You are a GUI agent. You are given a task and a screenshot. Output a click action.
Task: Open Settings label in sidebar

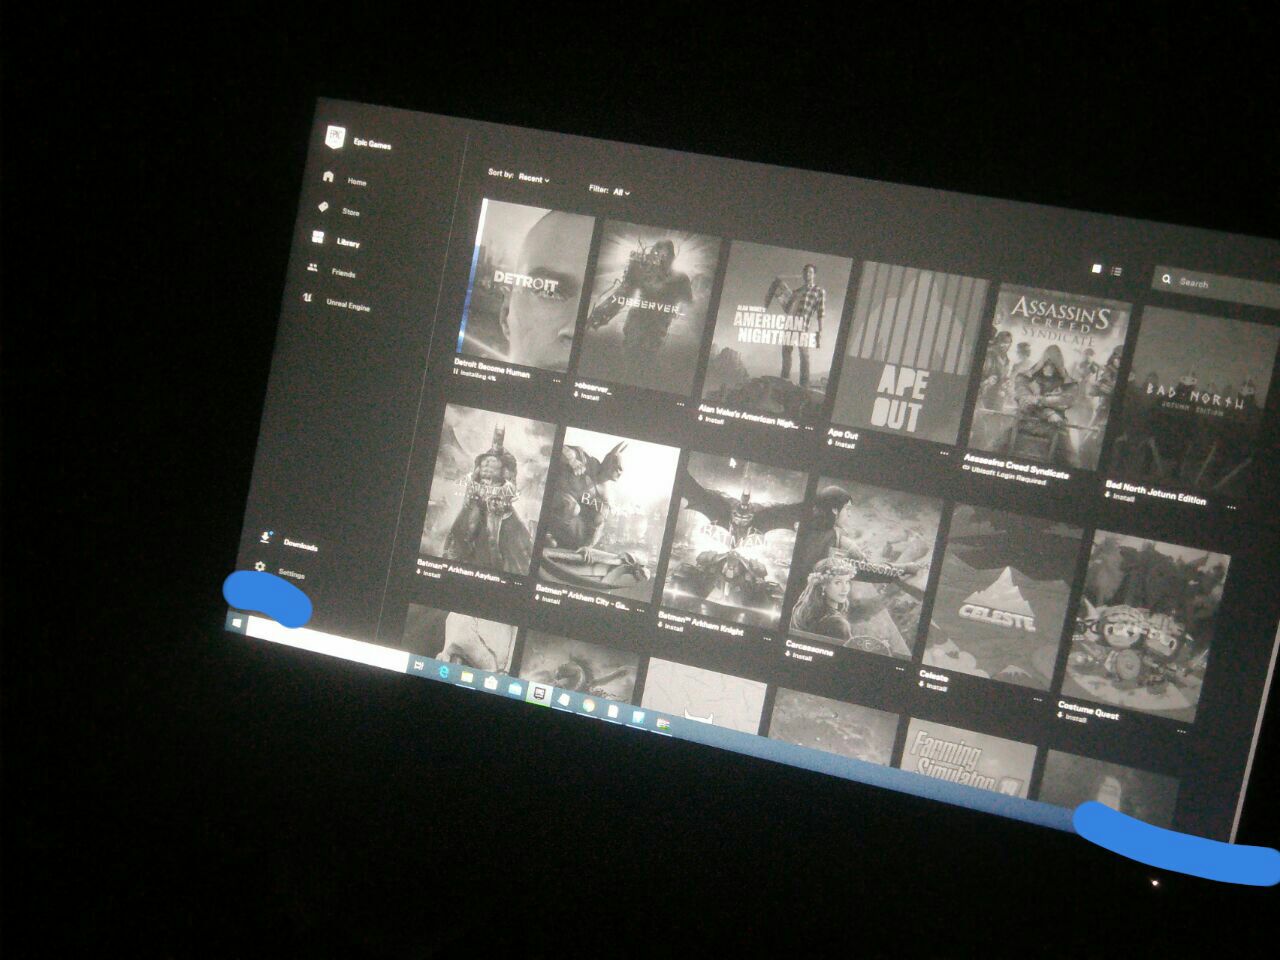(291, 574)
